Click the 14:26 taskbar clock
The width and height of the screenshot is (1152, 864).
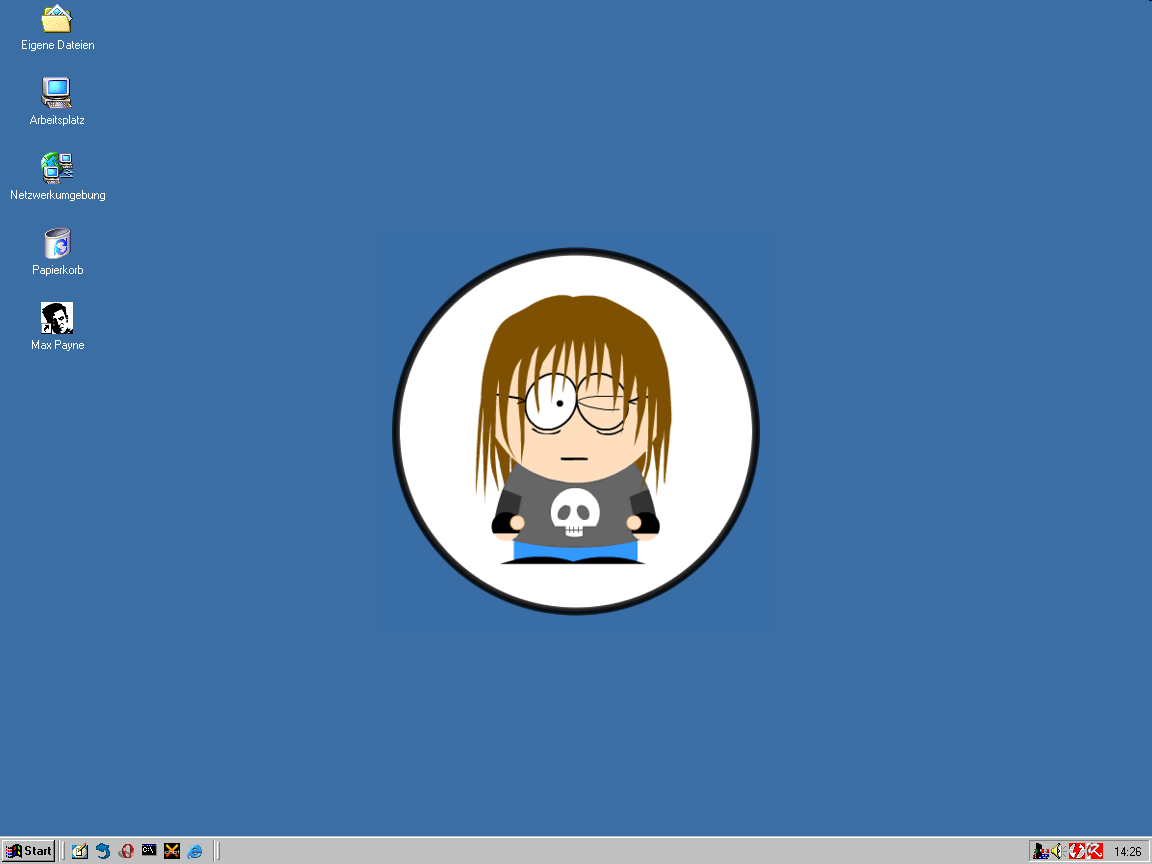point(1128,852)
